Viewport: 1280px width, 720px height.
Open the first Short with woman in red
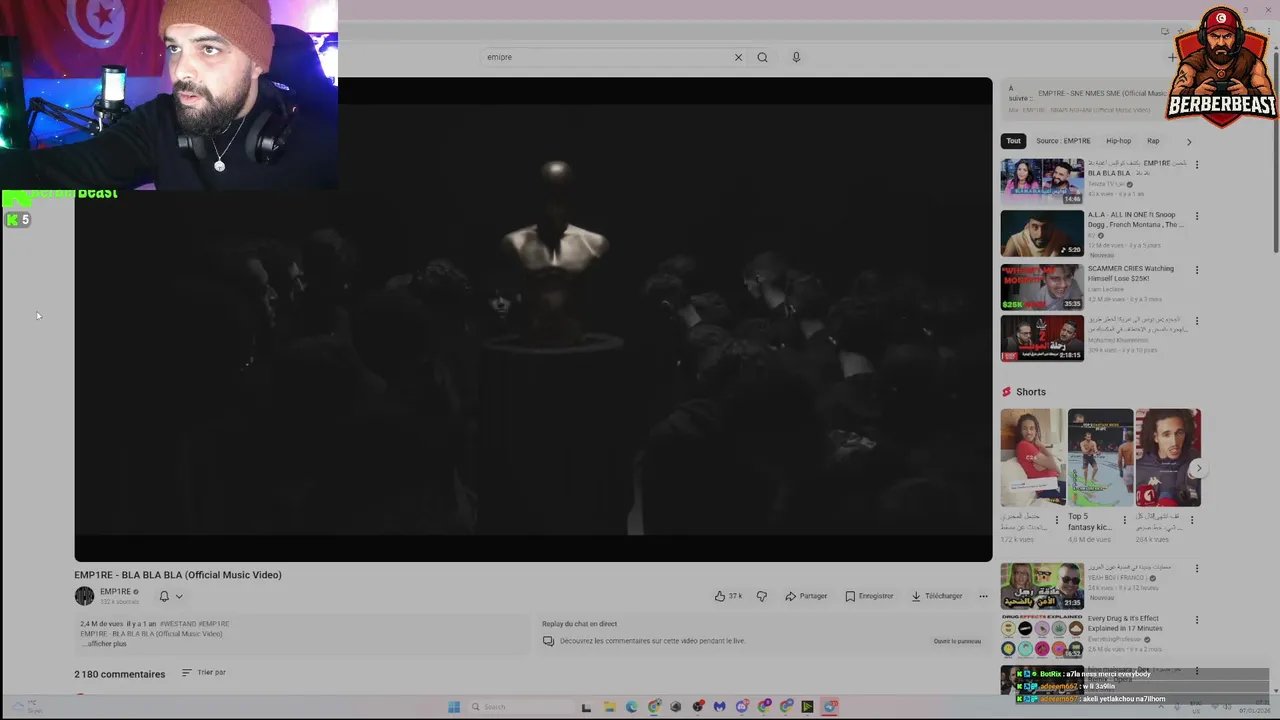(x=1033, y=457)
